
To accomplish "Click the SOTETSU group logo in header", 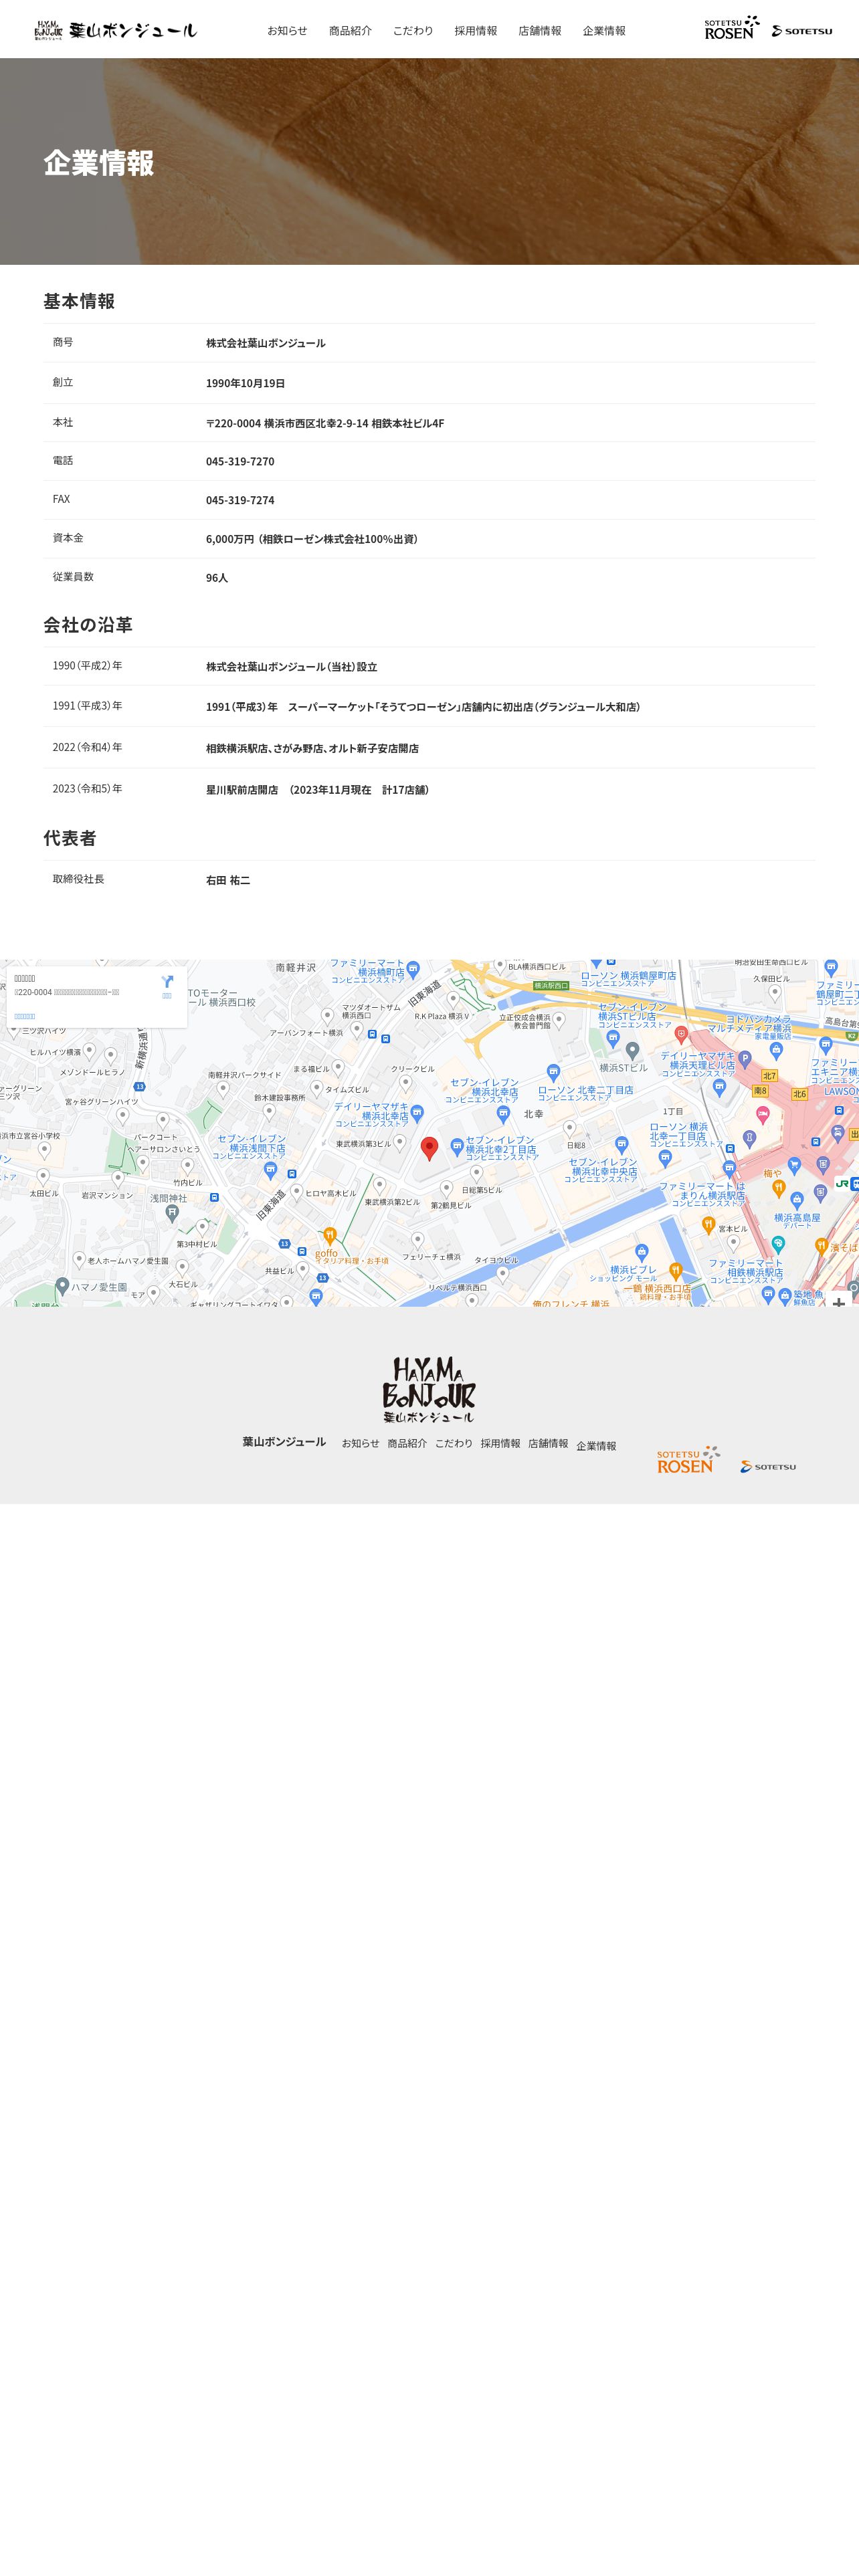I will tap(802, 31).
